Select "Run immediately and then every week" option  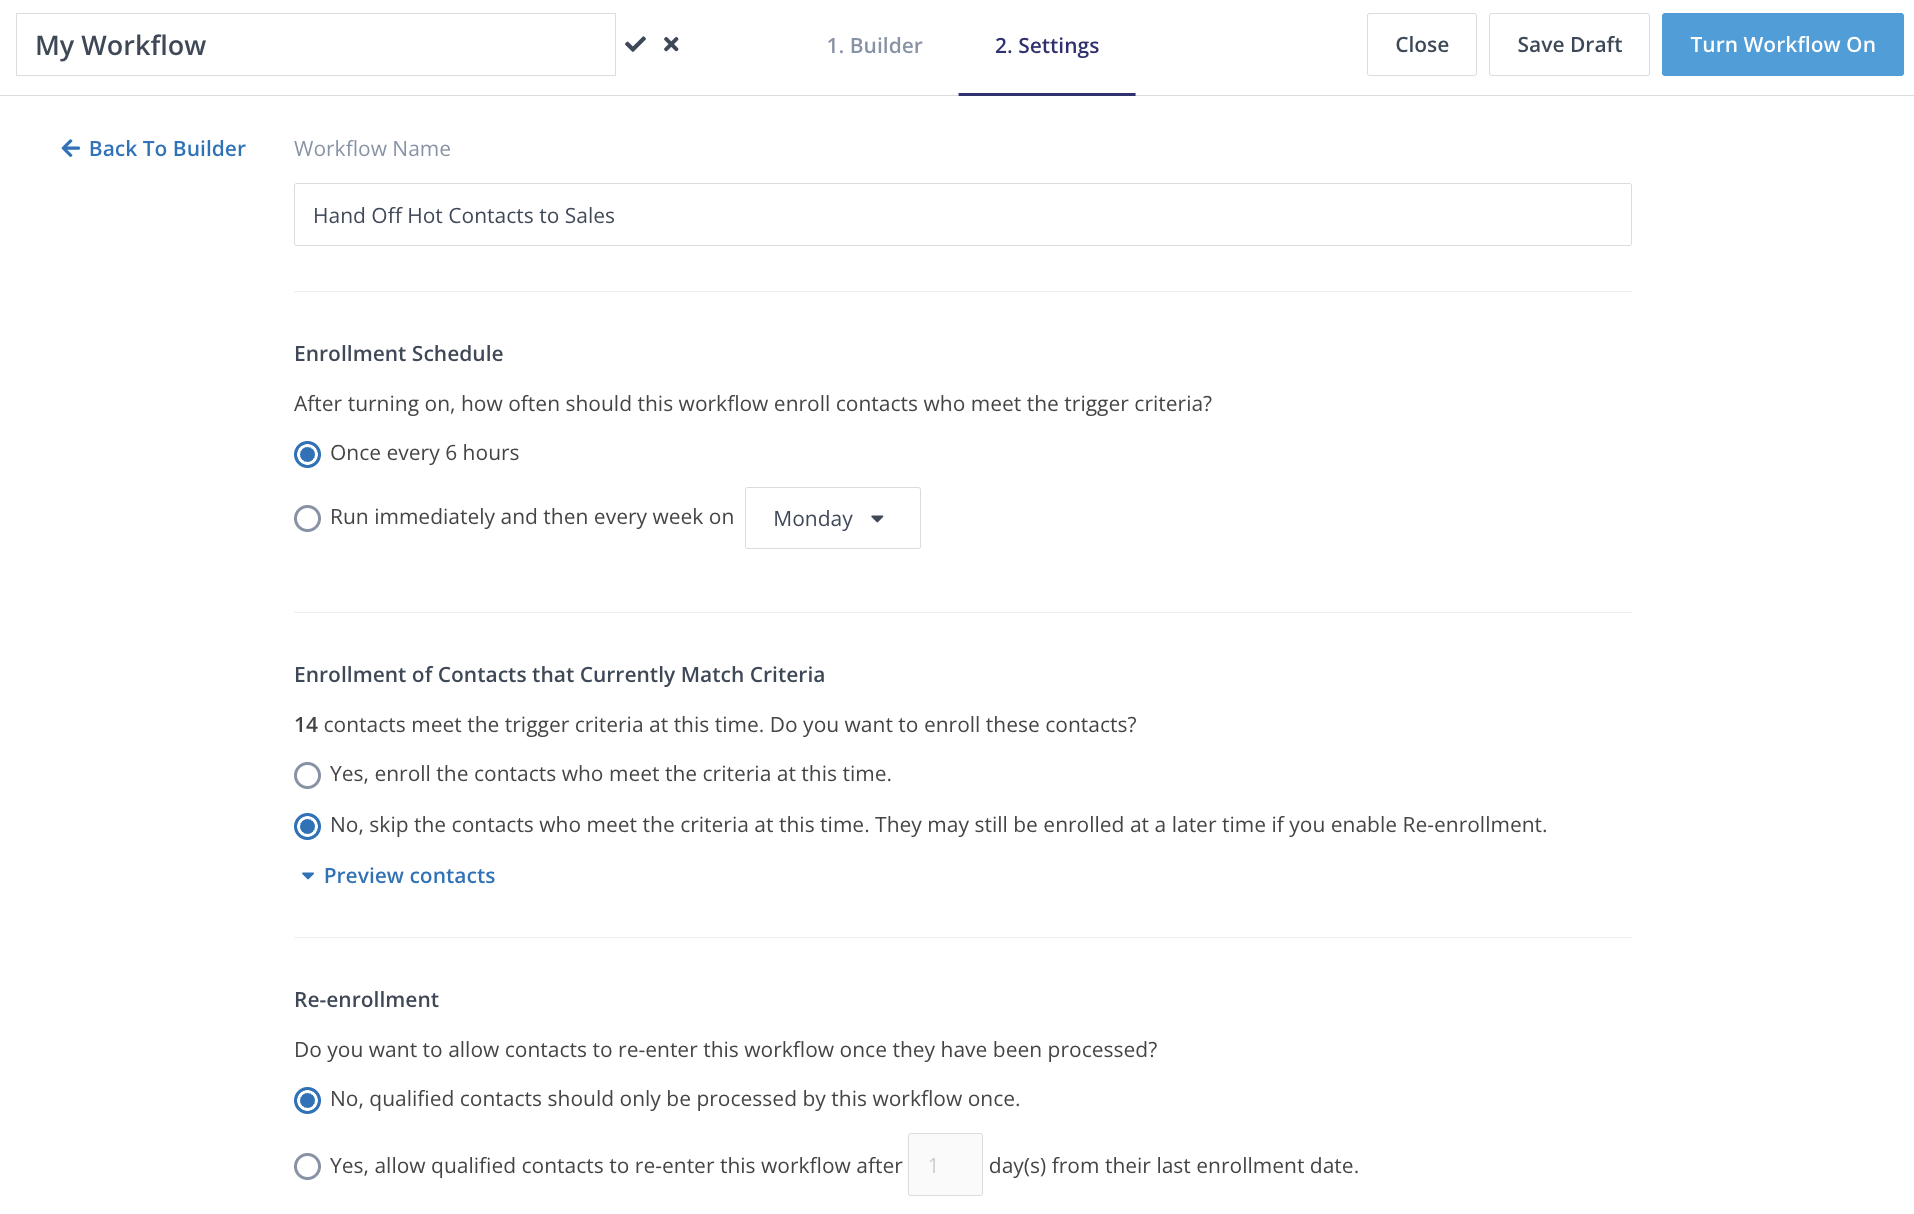pyautogui.click(x=308, y=518)
